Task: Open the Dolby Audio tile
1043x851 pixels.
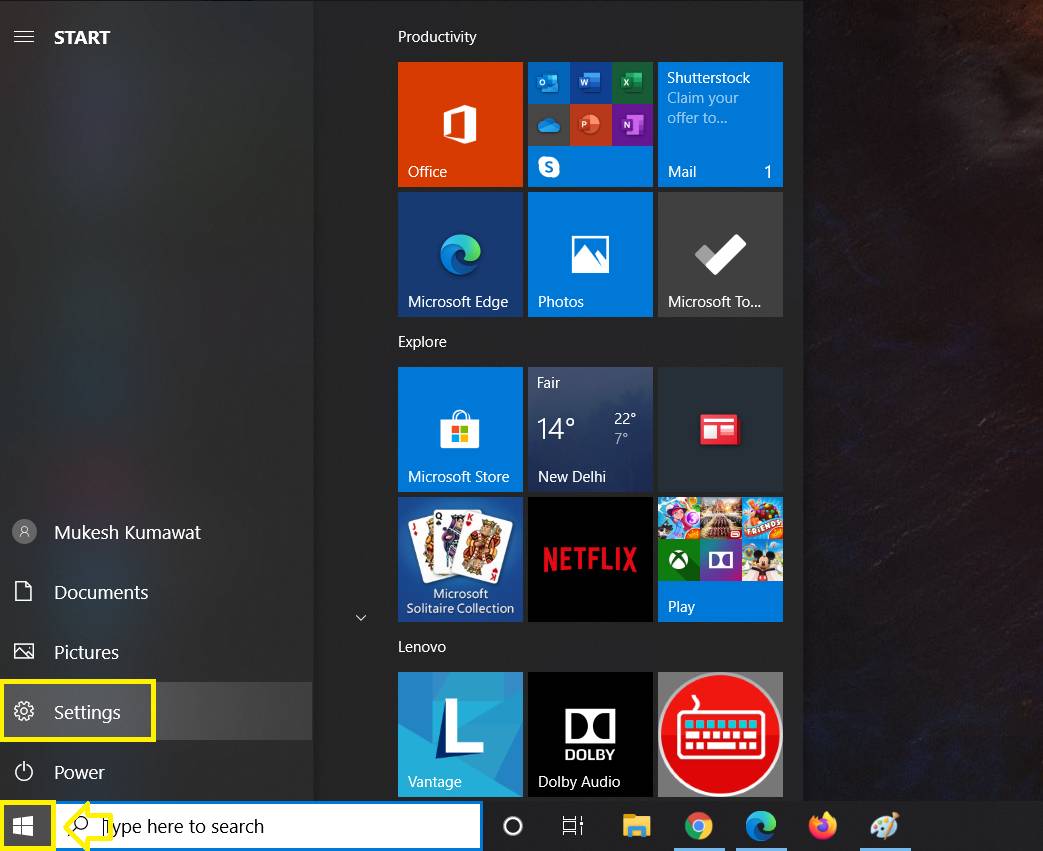Action: 591,734
